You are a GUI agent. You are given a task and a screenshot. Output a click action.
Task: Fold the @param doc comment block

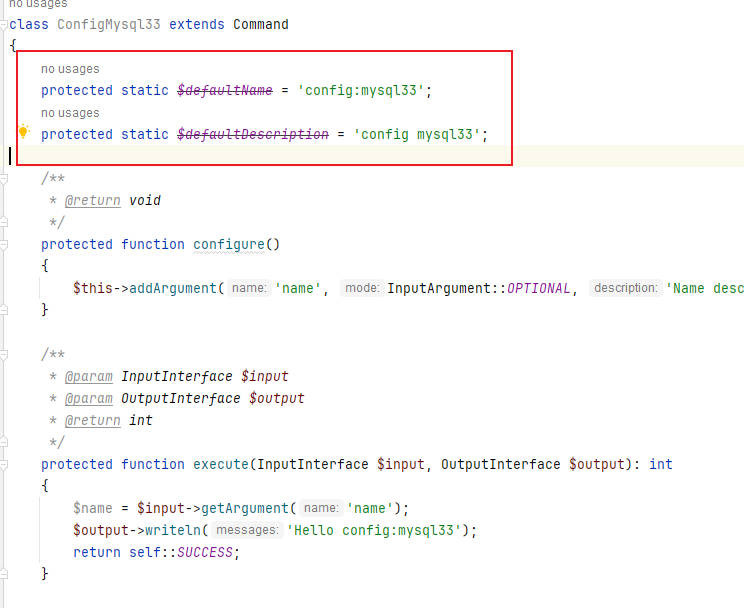click(x=4, y=355)
